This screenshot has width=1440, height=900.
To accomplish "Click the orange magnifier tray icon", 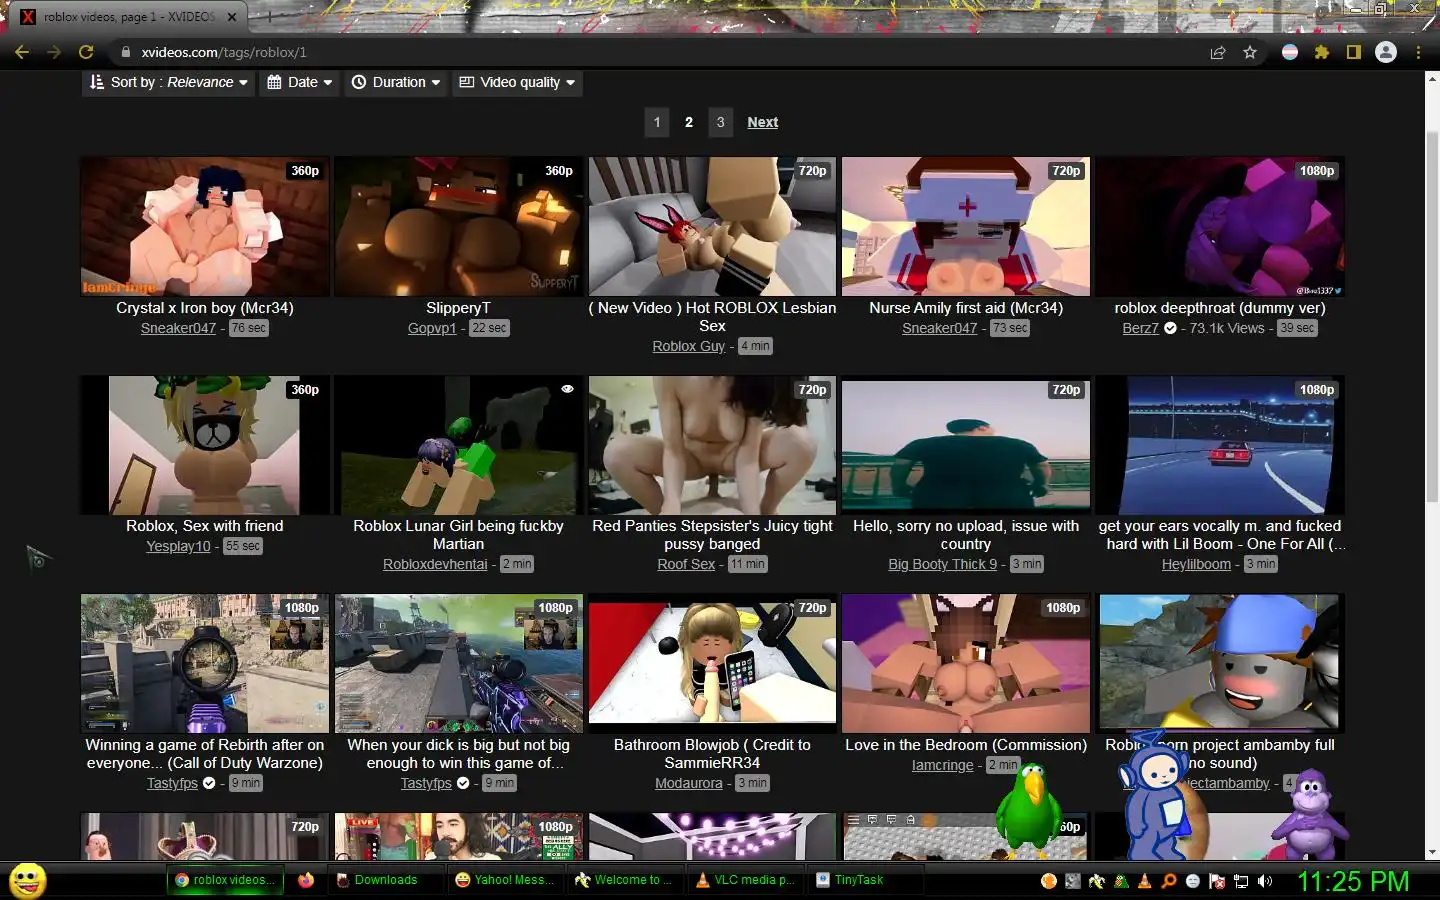I will 1169,881.
